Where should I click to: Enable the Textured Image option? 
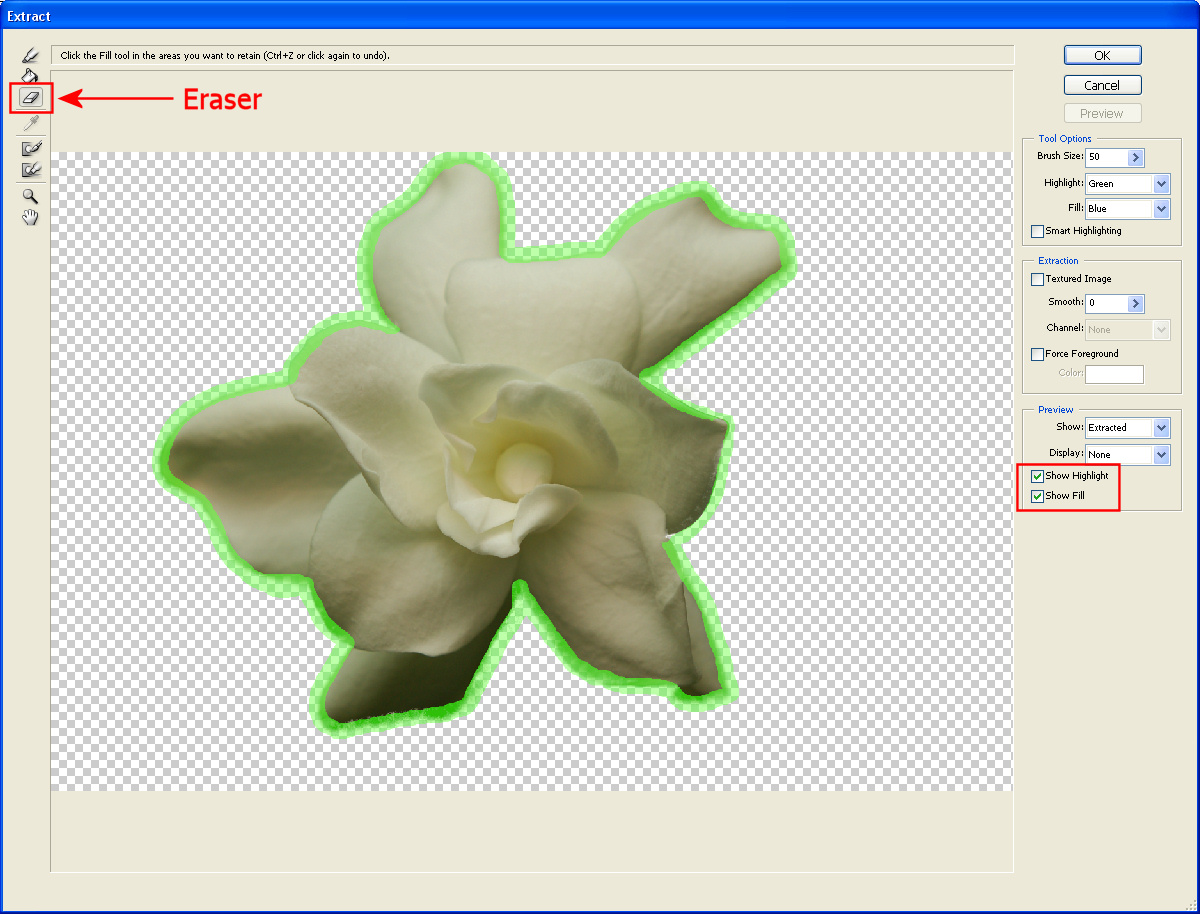point(1037,279)
